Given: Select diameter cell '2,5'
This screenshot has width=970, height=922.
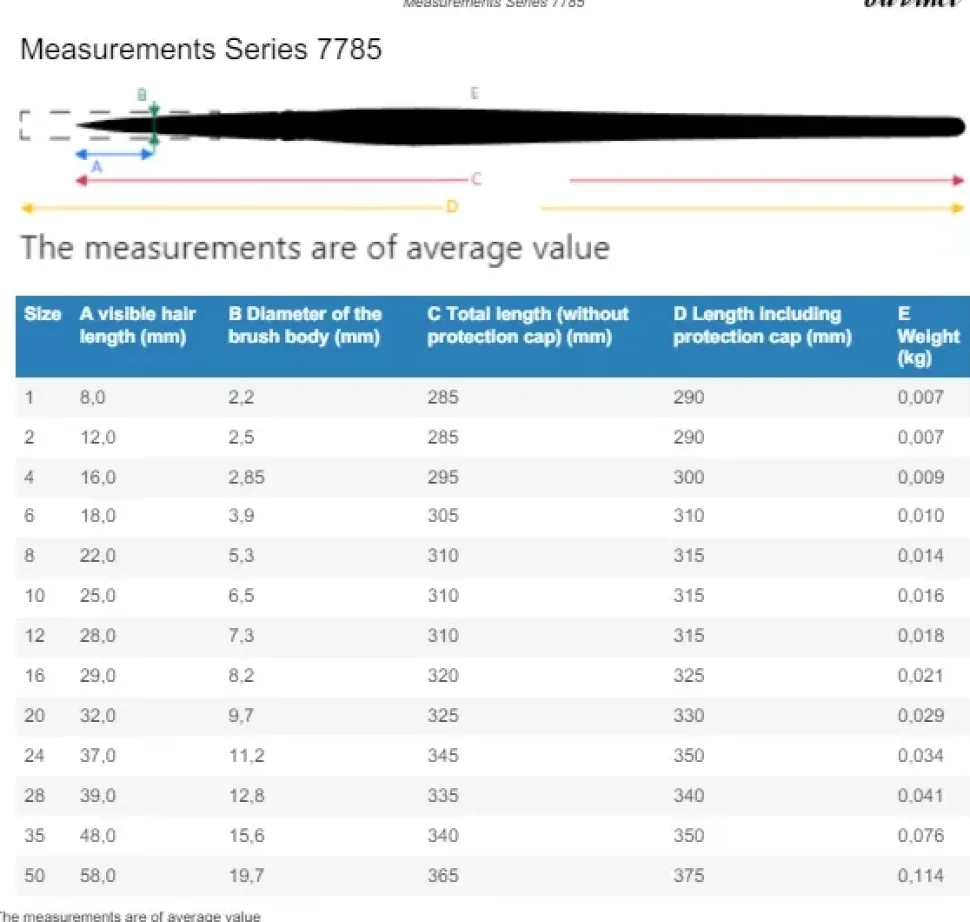Looking at the screenshot, I should (x=241, y=437).
